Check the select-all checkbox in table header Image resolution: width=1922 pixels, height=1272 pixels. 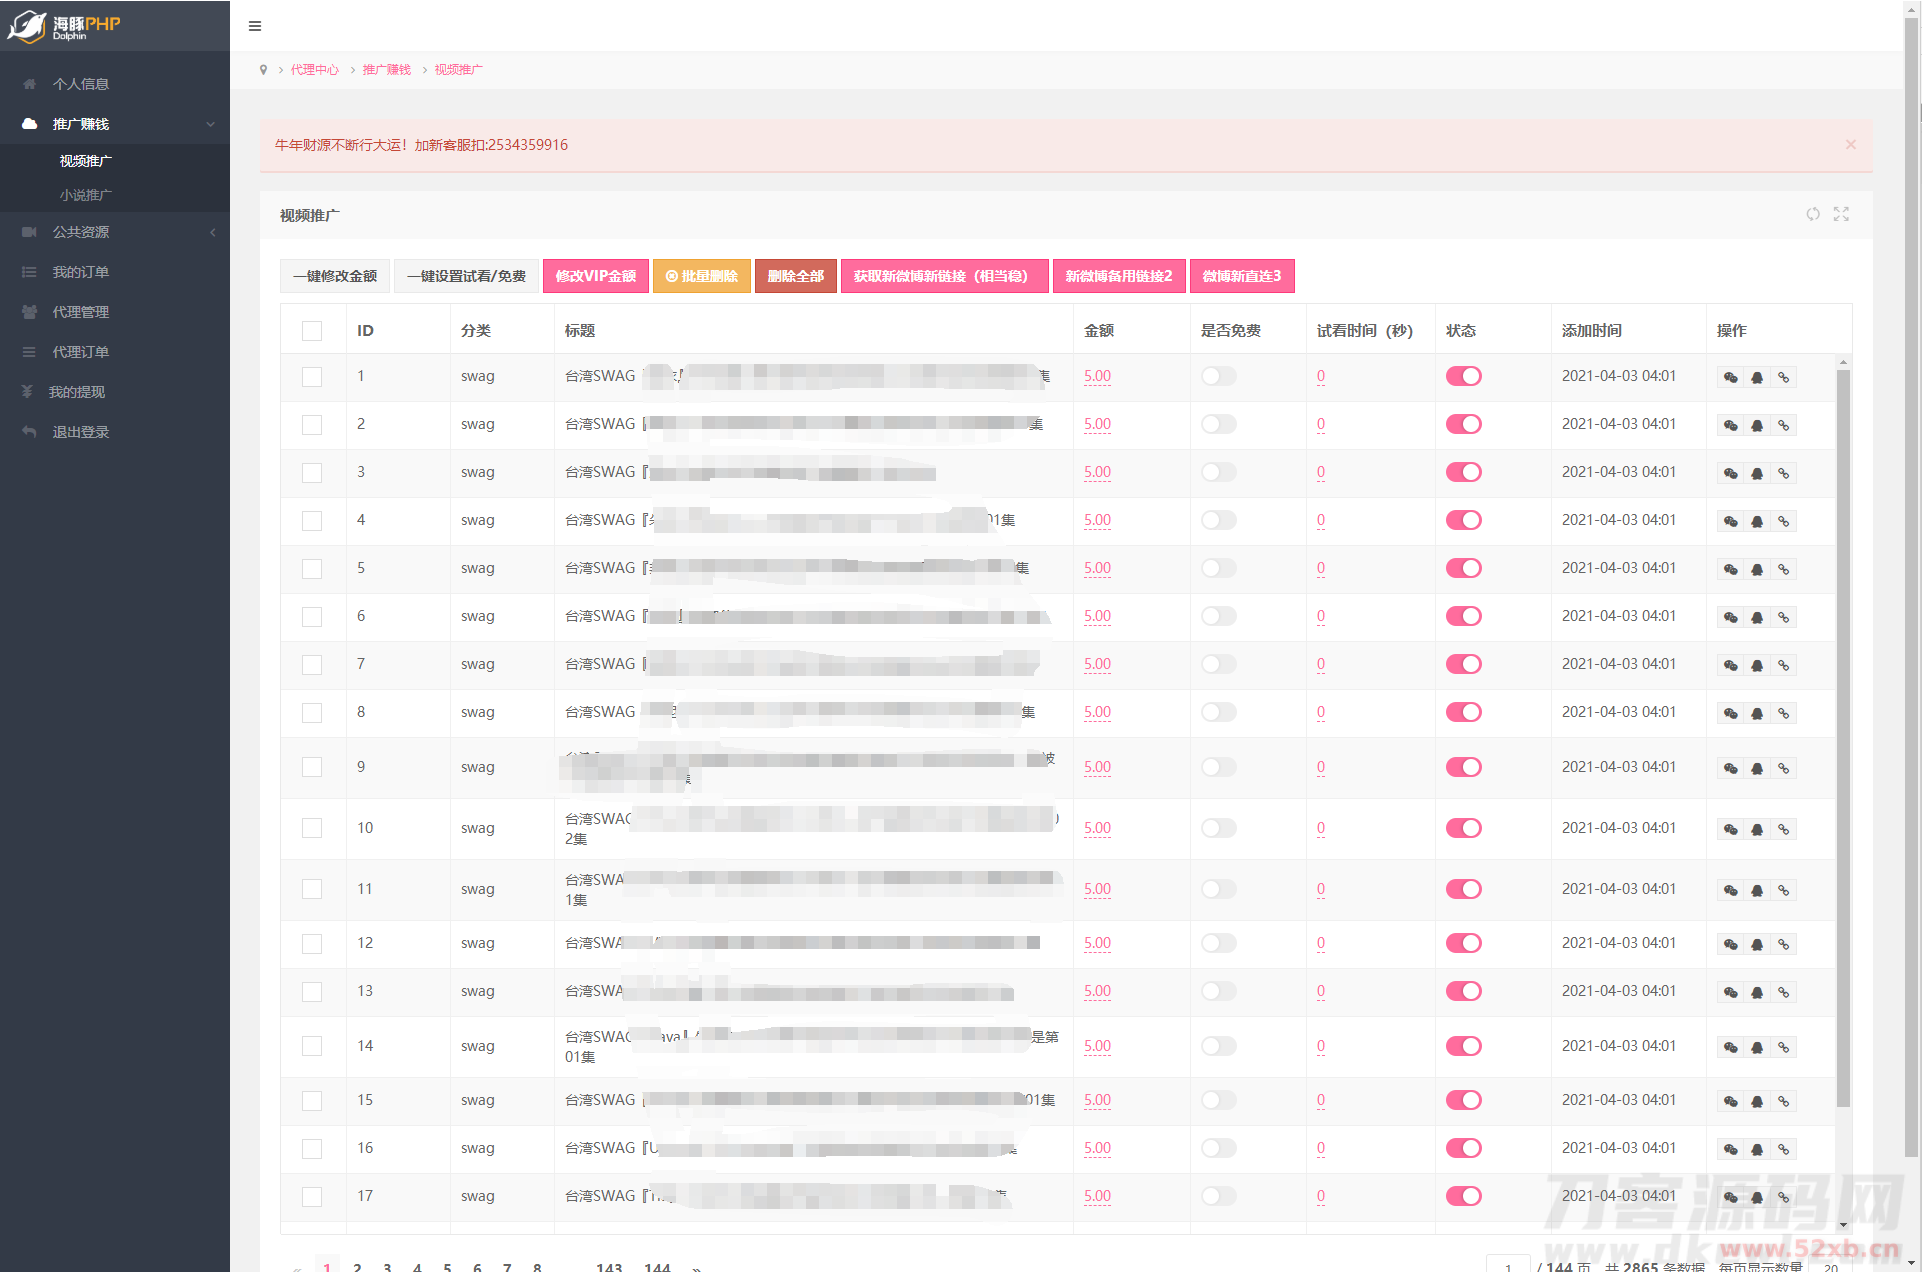[x=312, y=331]
